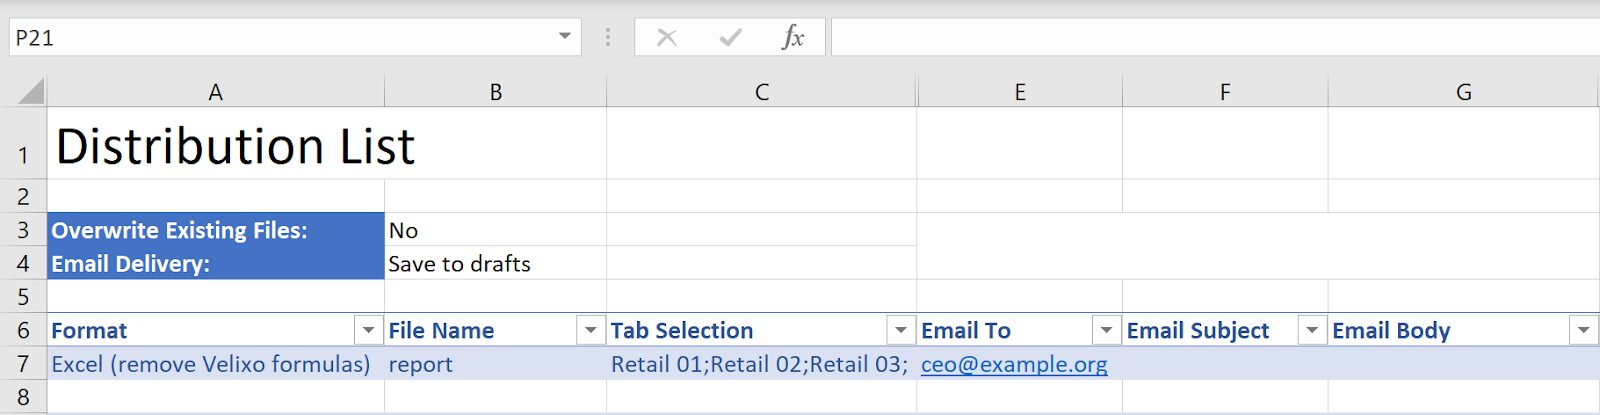The width and height of the screenshot is (1600, 415).
Task: Click inside the formula bar input area
Action: pos(1215,38)
